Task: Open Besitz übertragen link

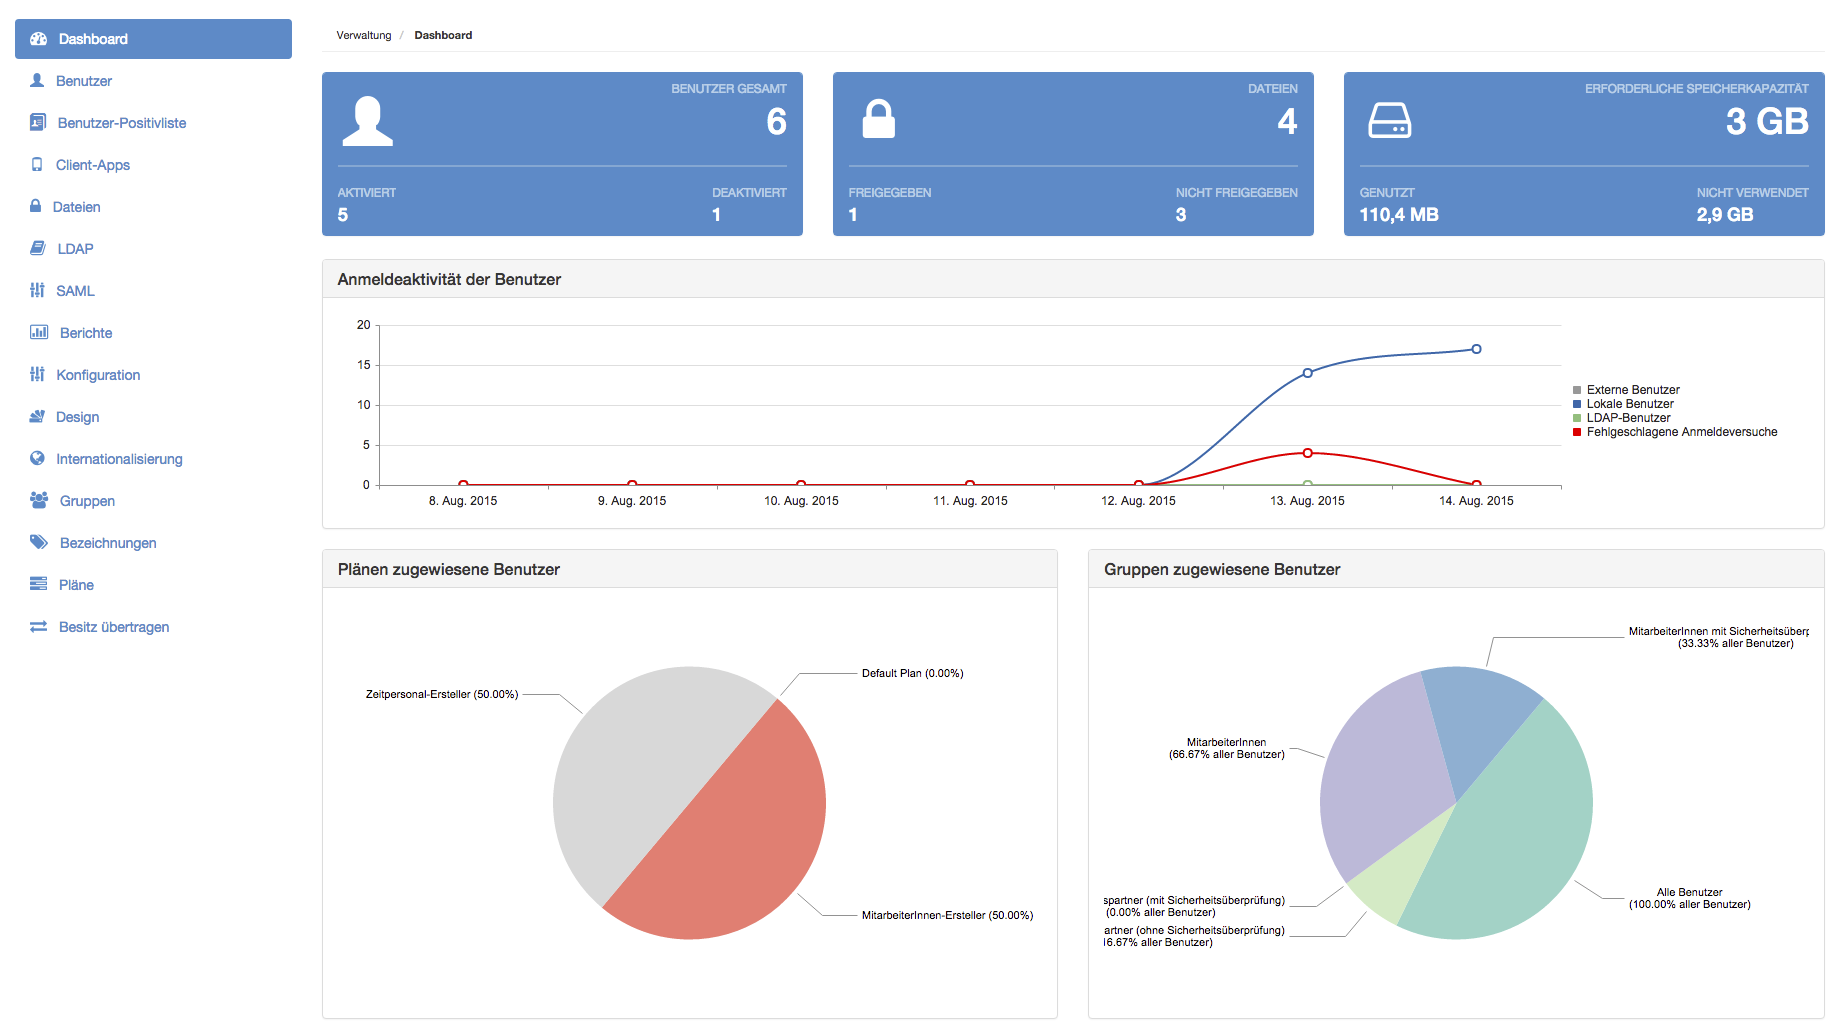Action: tap(154, 627)
